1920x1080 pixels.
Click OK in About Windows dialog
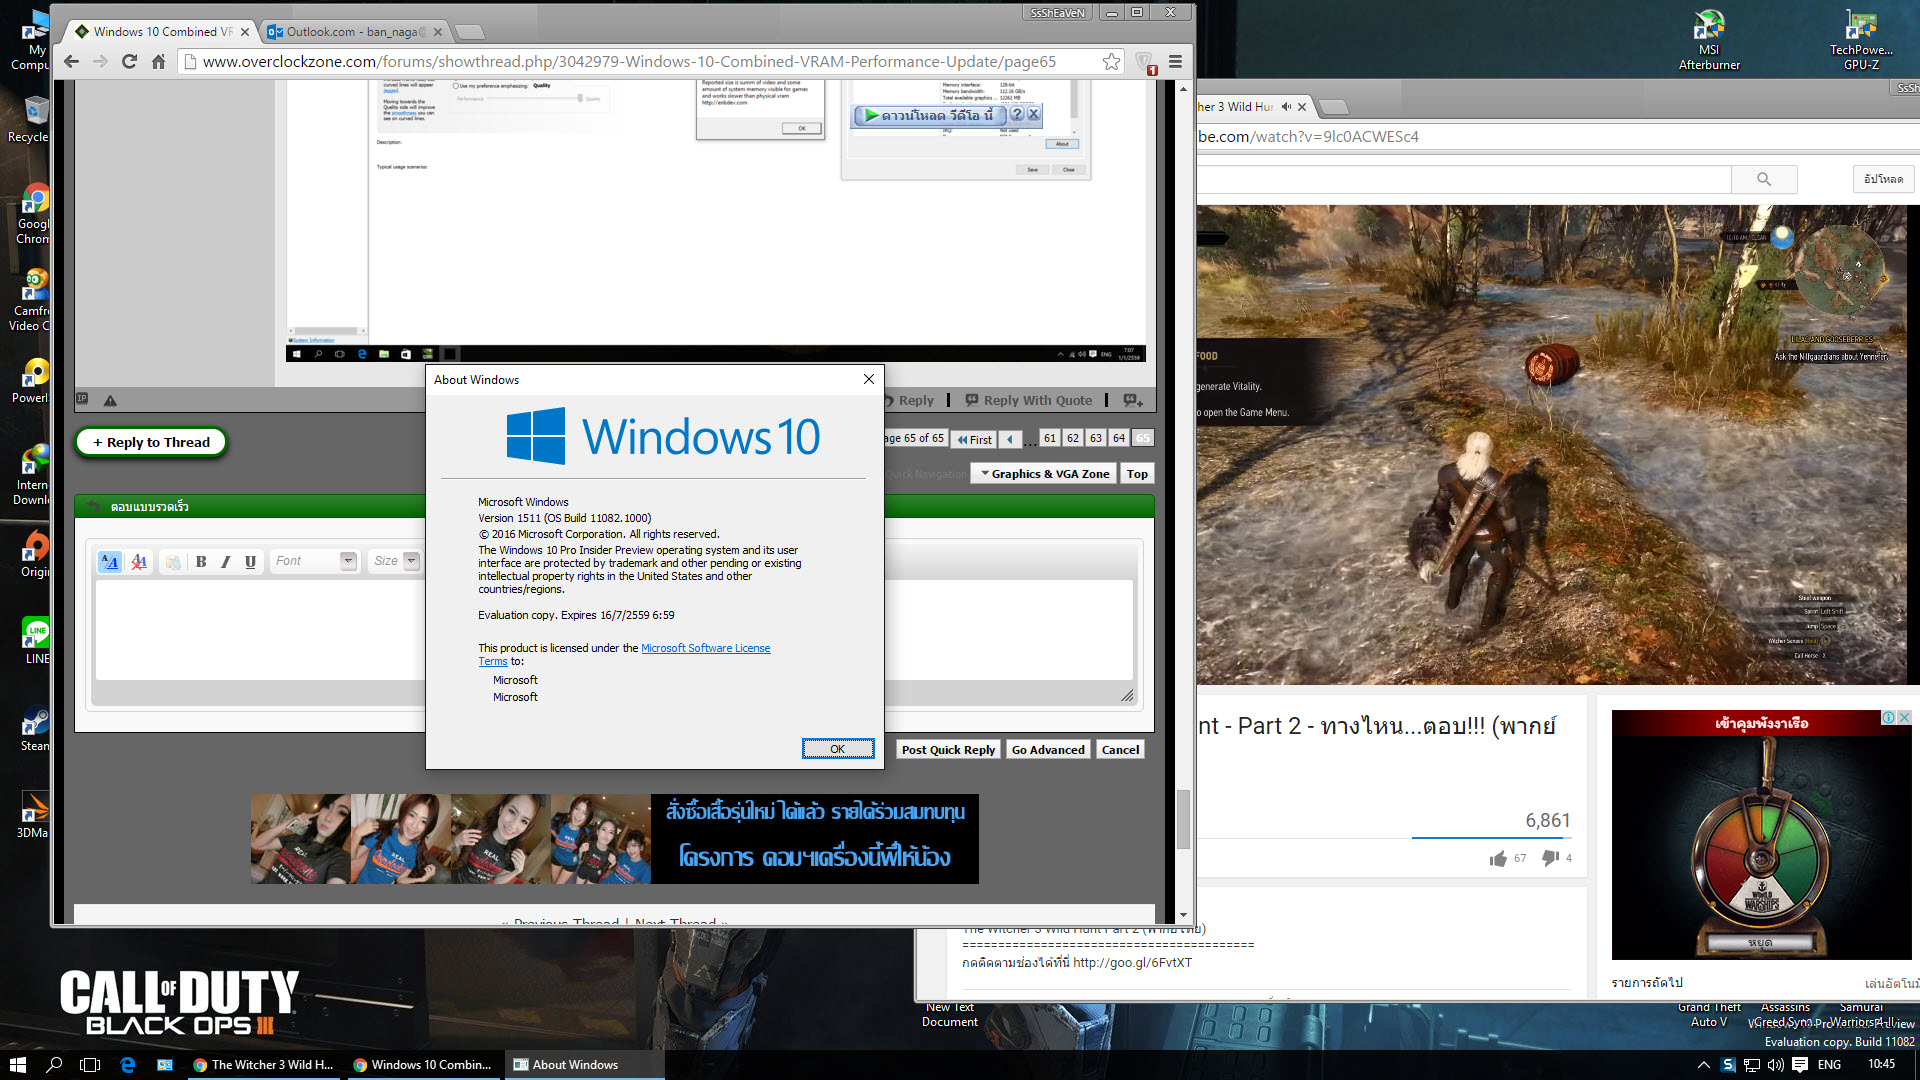(x=838, y=749)
